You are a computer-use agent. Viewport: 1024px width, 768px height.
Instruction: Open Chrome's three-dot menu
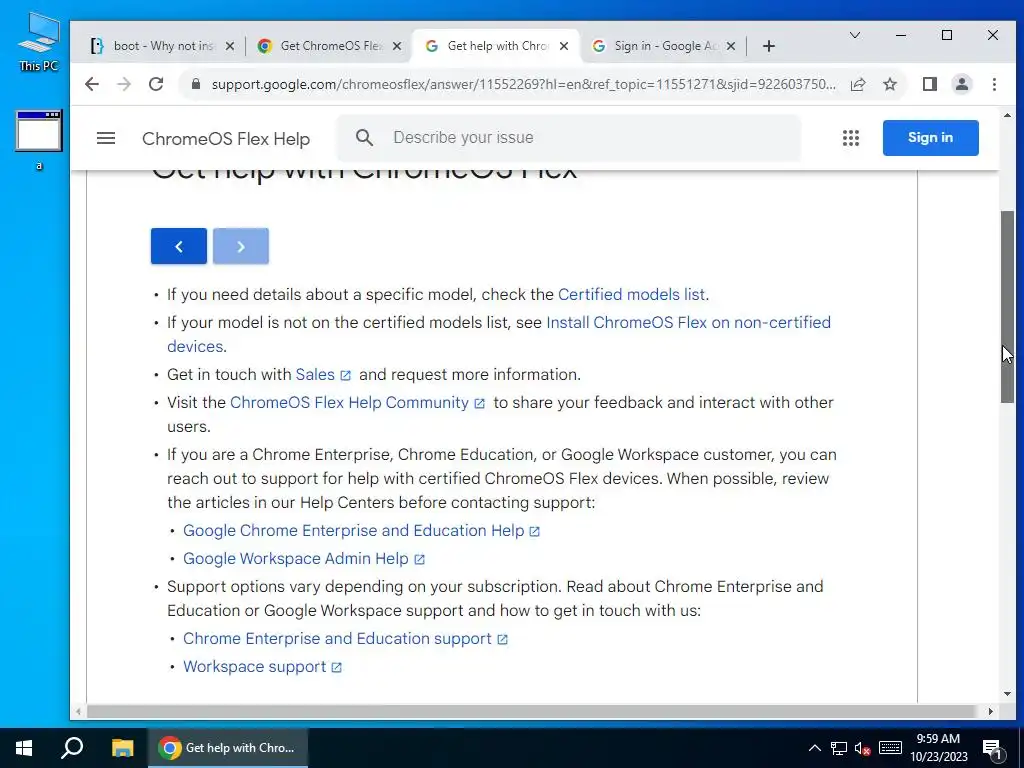(x=994, y=84)
